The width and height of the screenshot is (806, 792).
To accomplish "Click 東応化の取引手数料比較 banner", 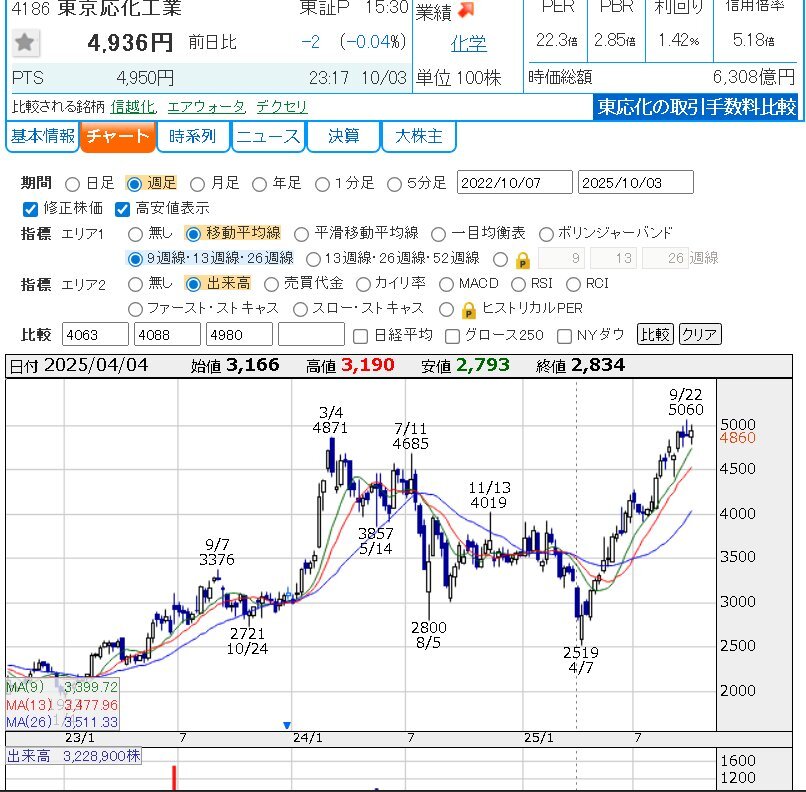I will pyautogui.click(x=696, y=107).
